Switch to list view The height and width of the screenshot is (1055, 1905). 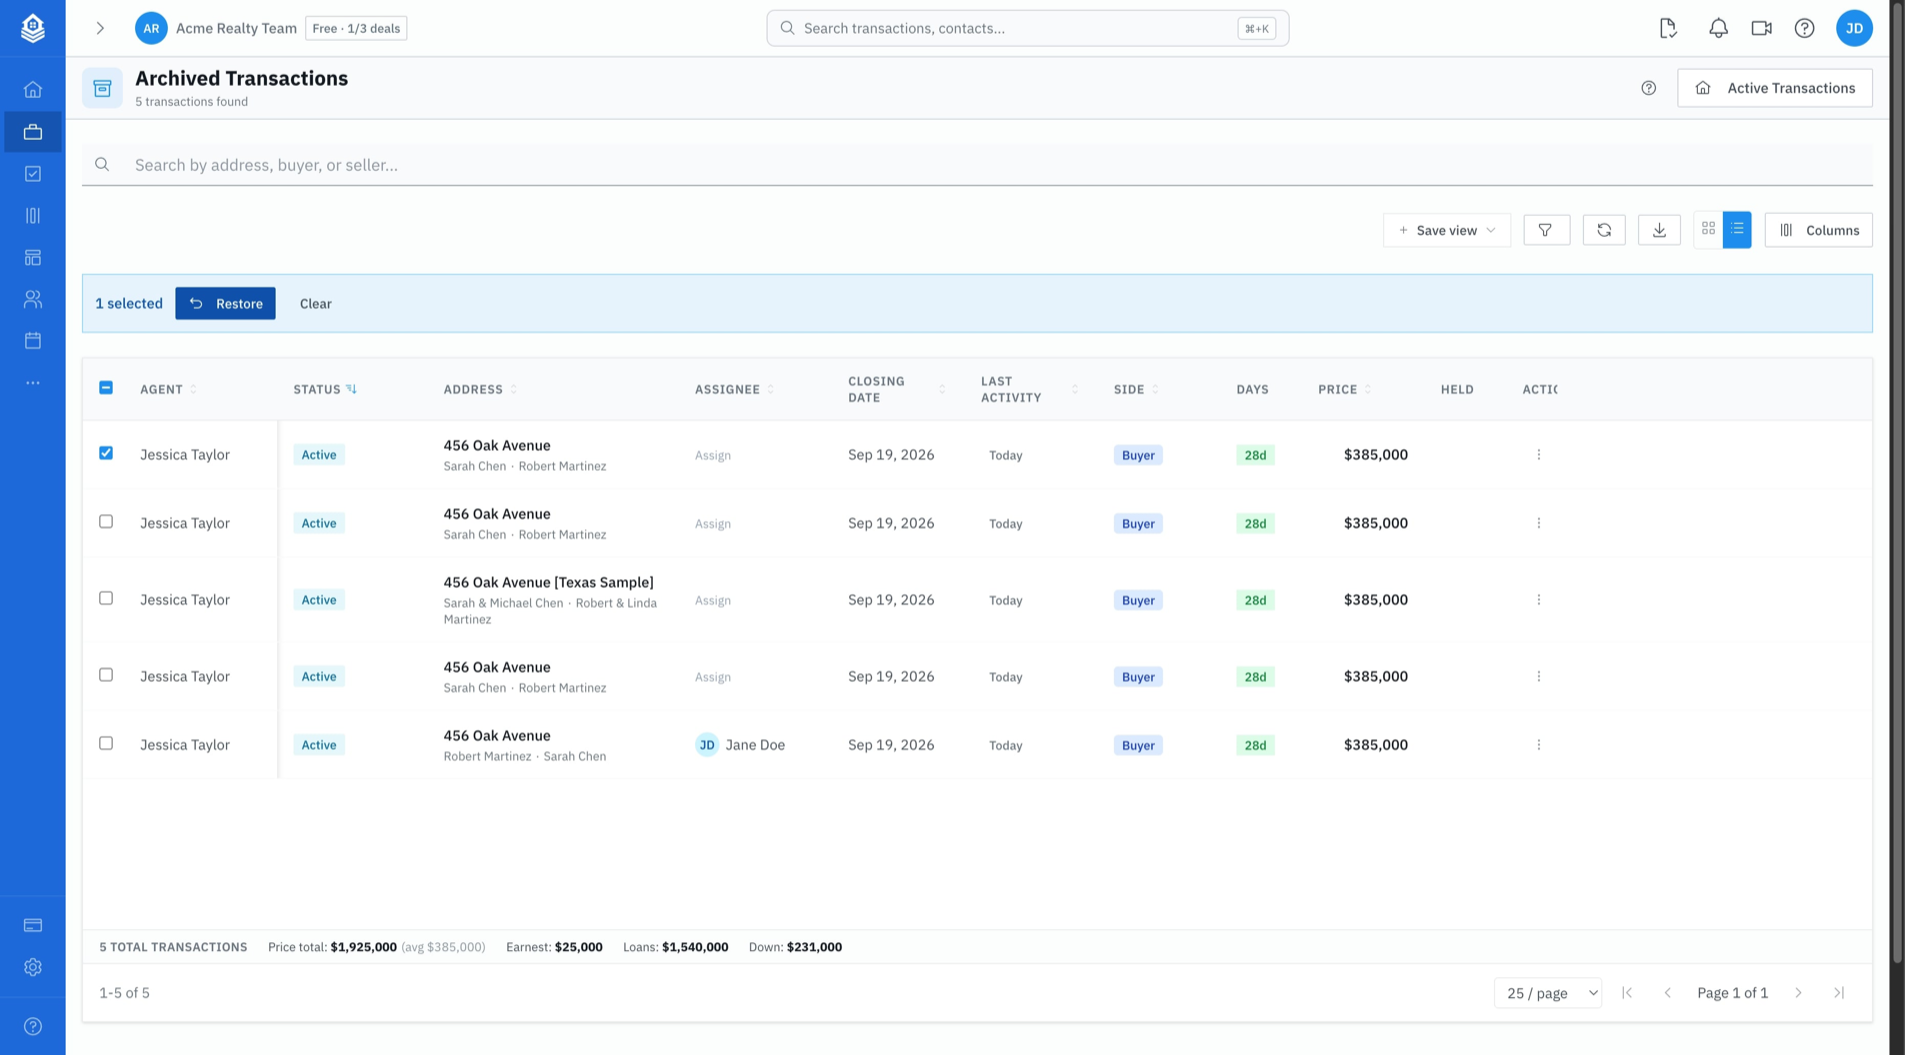coord(1737,229)
